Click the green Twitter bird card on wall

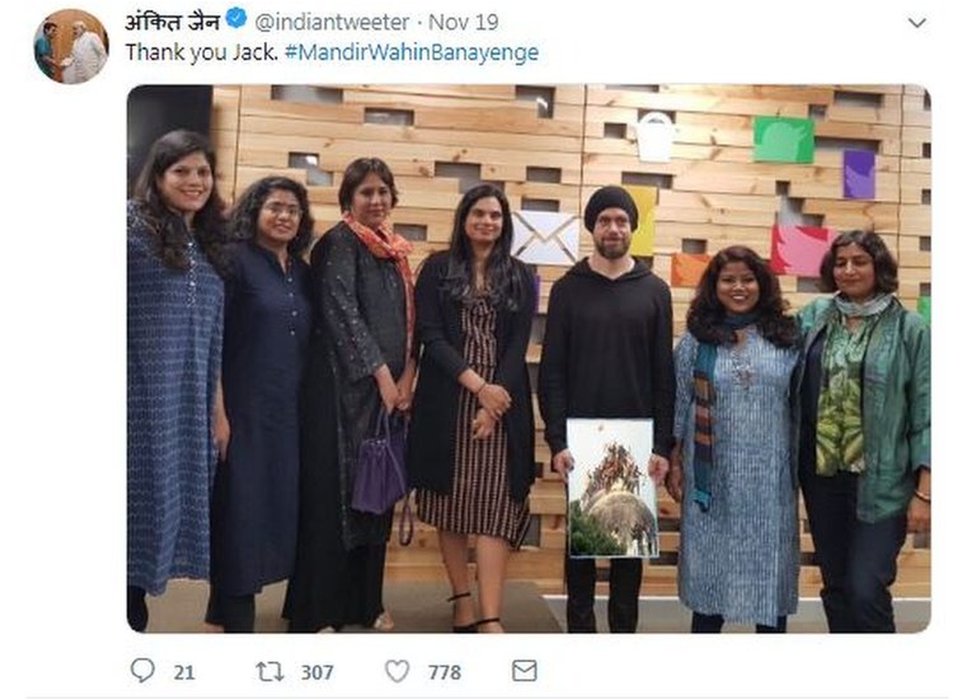tap(783, 139)
